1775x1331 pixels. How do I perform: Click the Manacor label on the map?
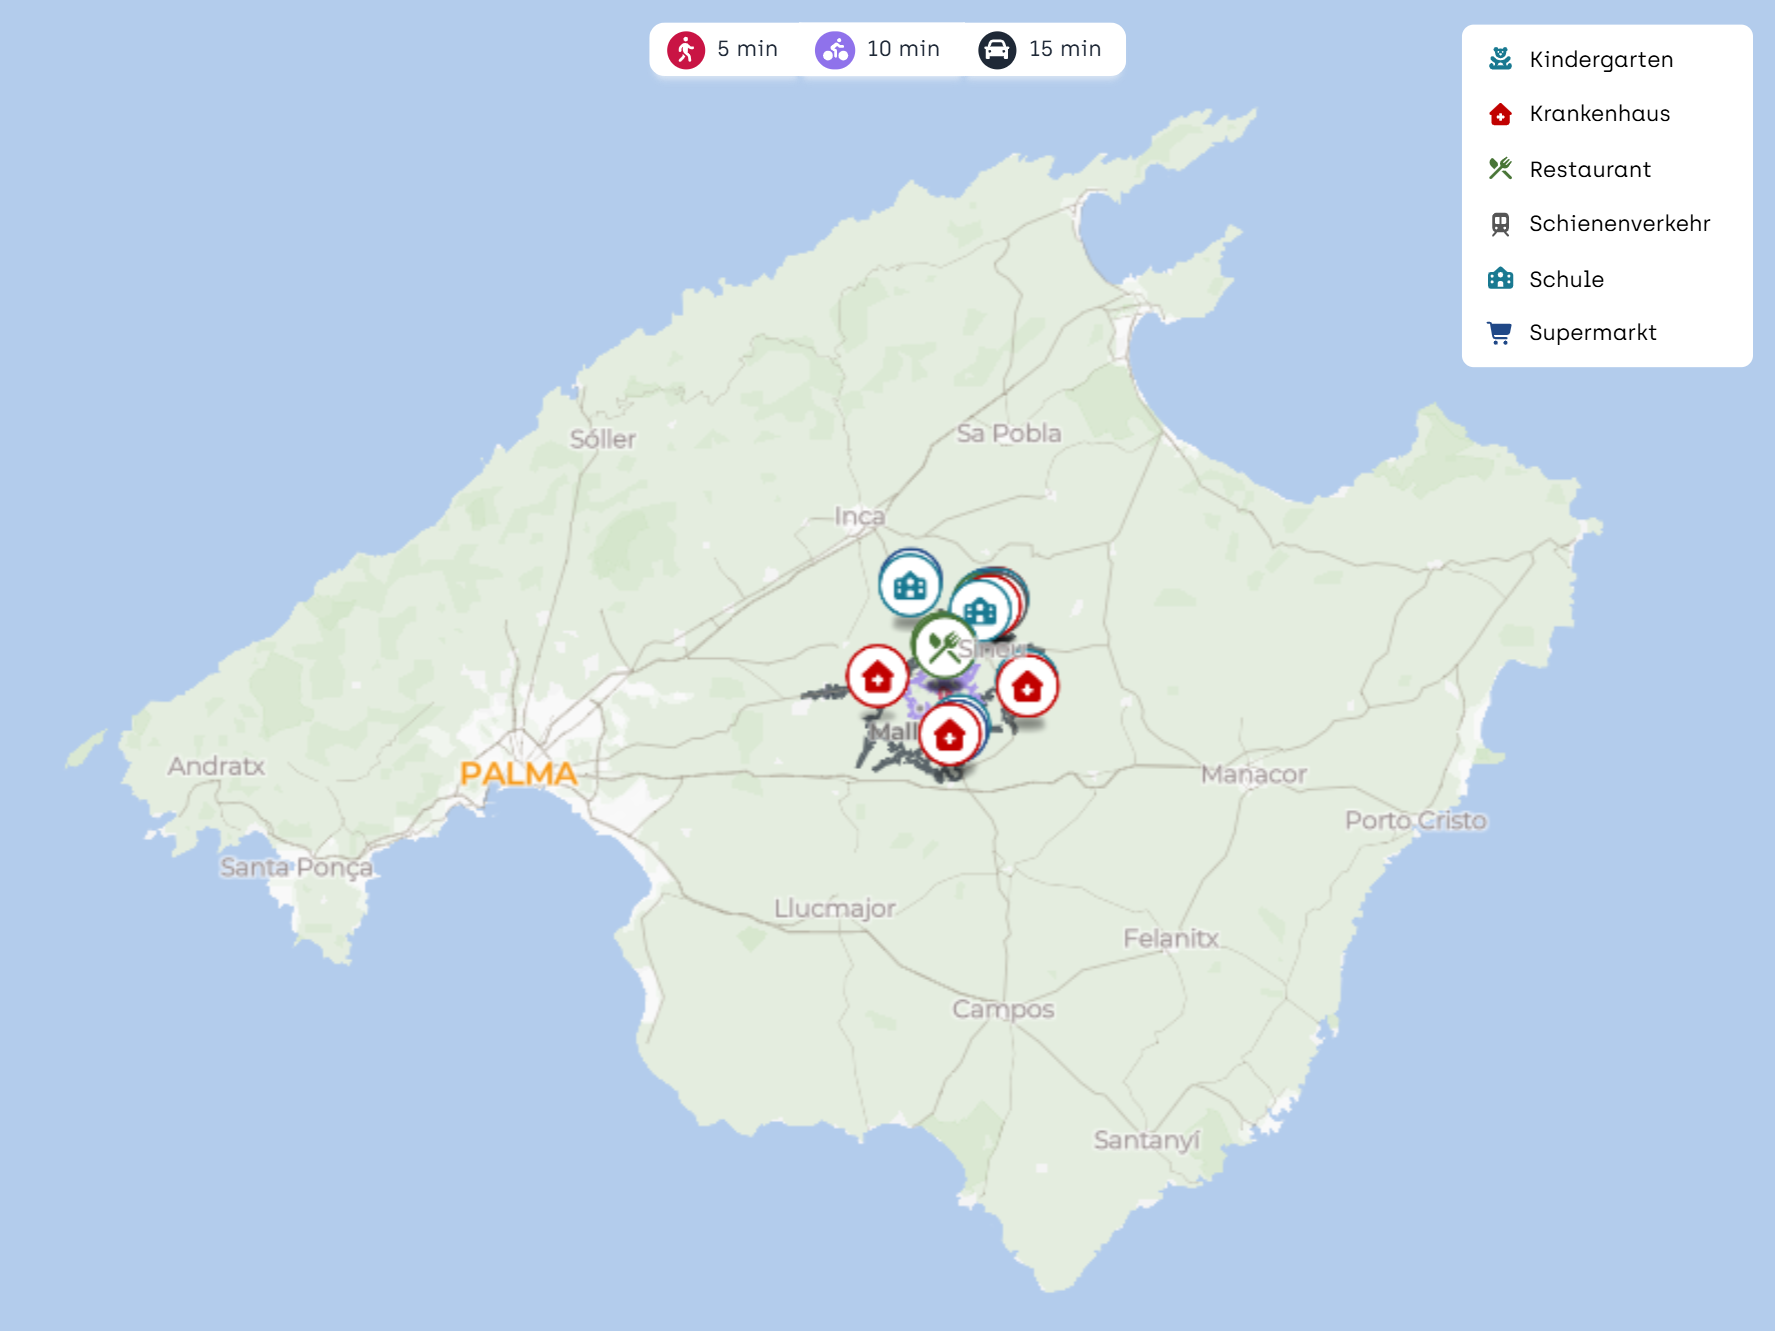[x=1253, y=774]
